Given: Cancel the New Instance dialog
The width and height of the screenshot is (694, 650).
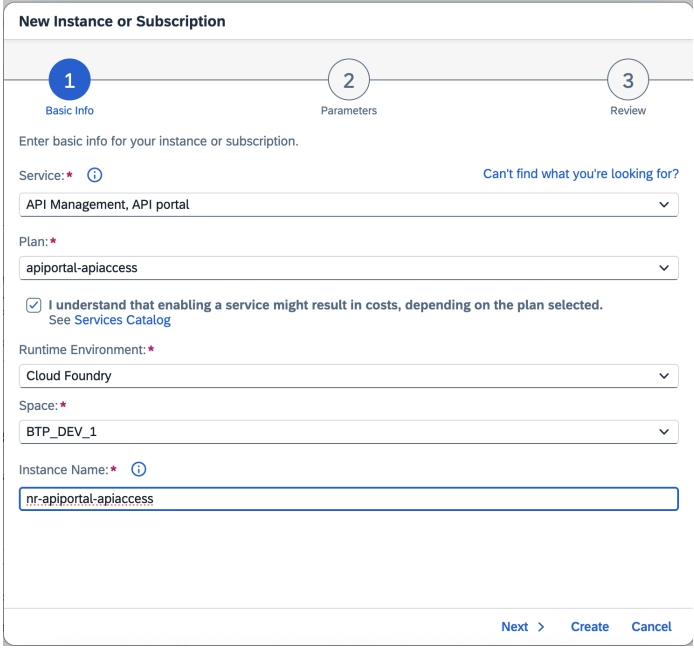Looking at the screenshot, I should pyautogui.click(x=651, y=627).
